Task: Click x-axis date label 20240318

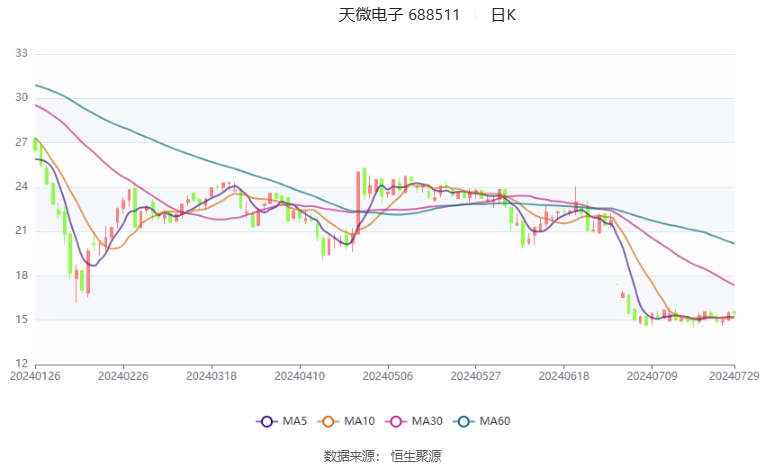Action: pos(212,376)
